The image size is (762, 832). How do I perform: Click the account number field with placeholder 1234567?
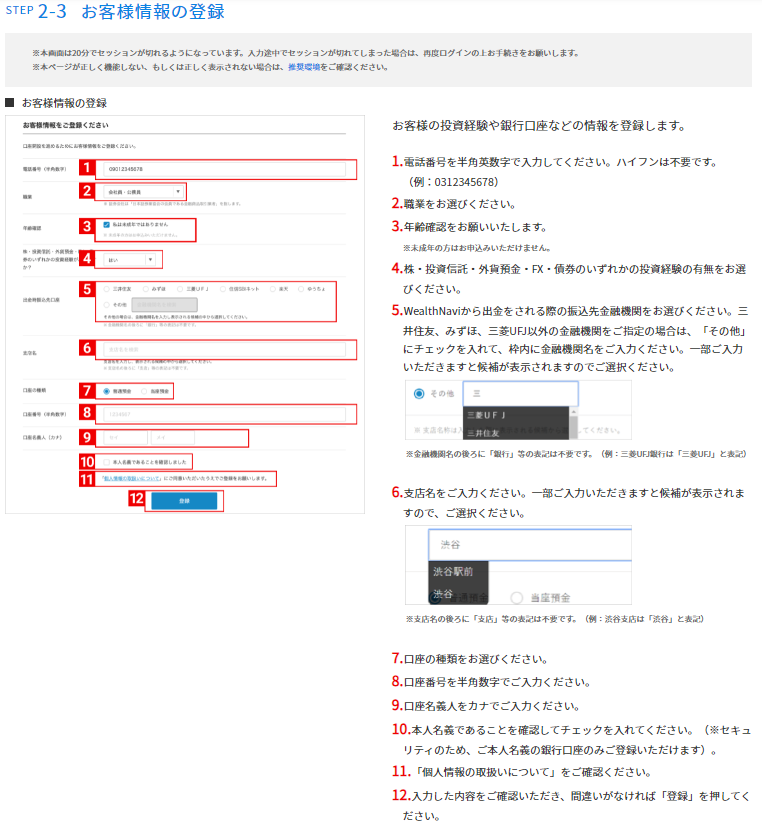224,414
